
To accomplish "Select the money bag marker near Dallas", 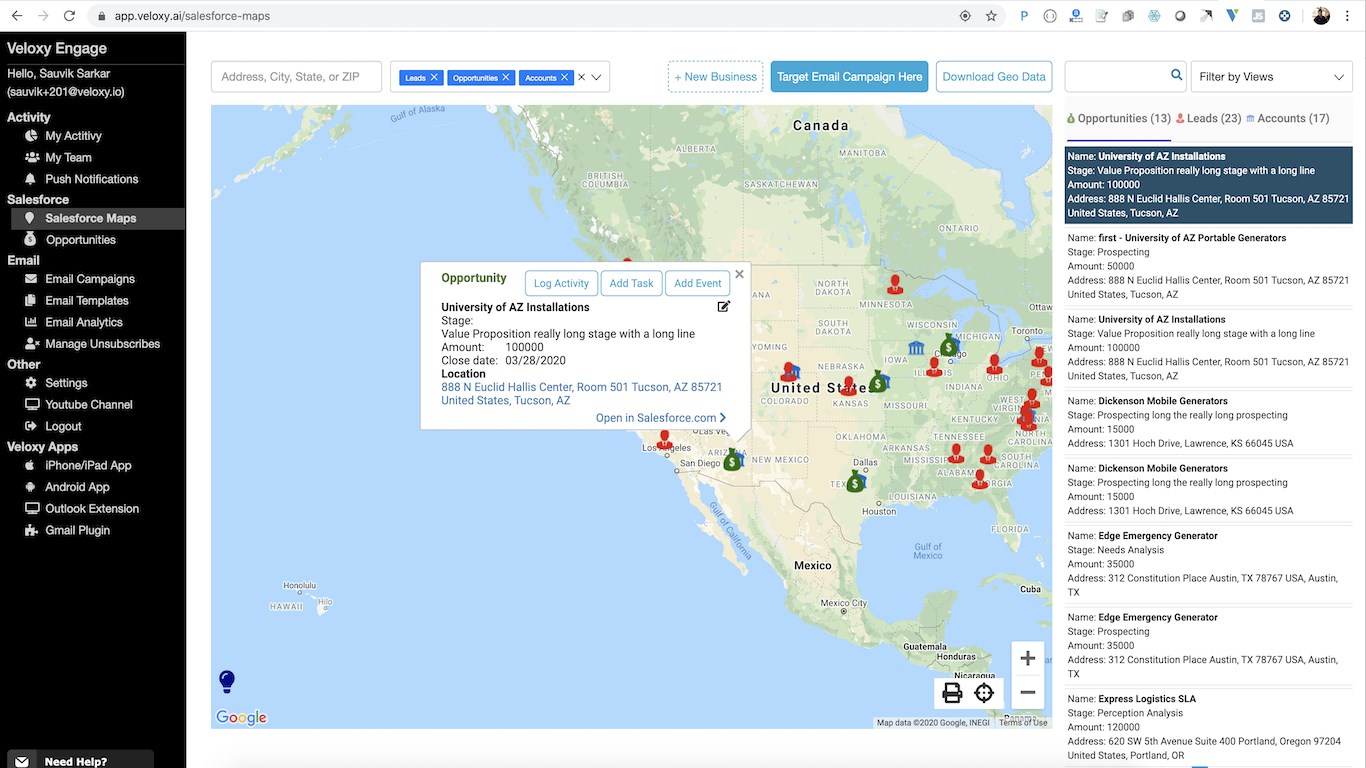I will (x=855, y=482).
